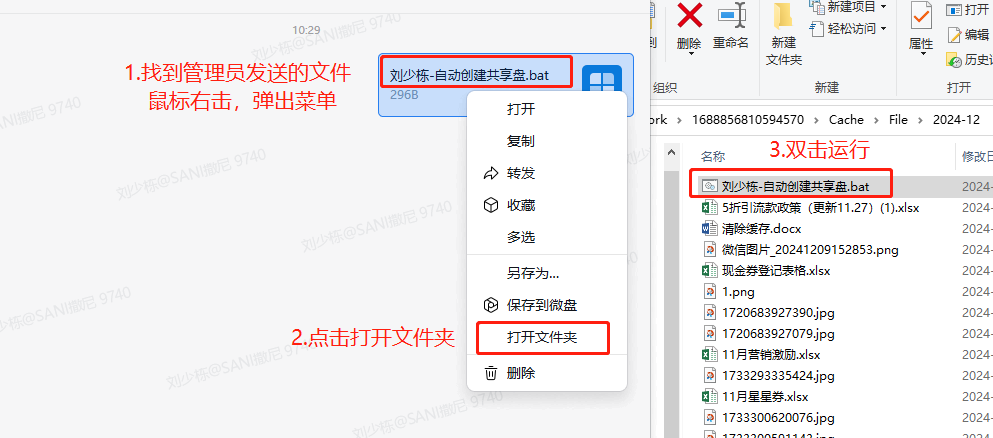Click the red Delete X icon in ribbon
Image resolution: width=993 pixels, height=438 pixels.
689,15
